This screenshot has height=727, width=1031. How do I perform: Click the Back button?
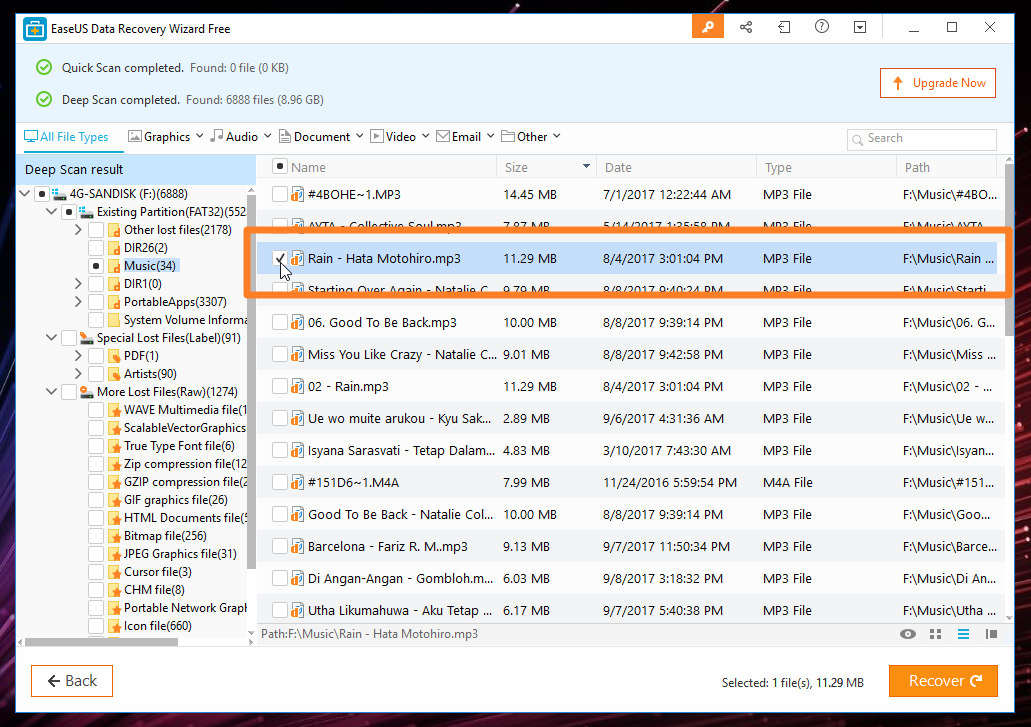72,681
